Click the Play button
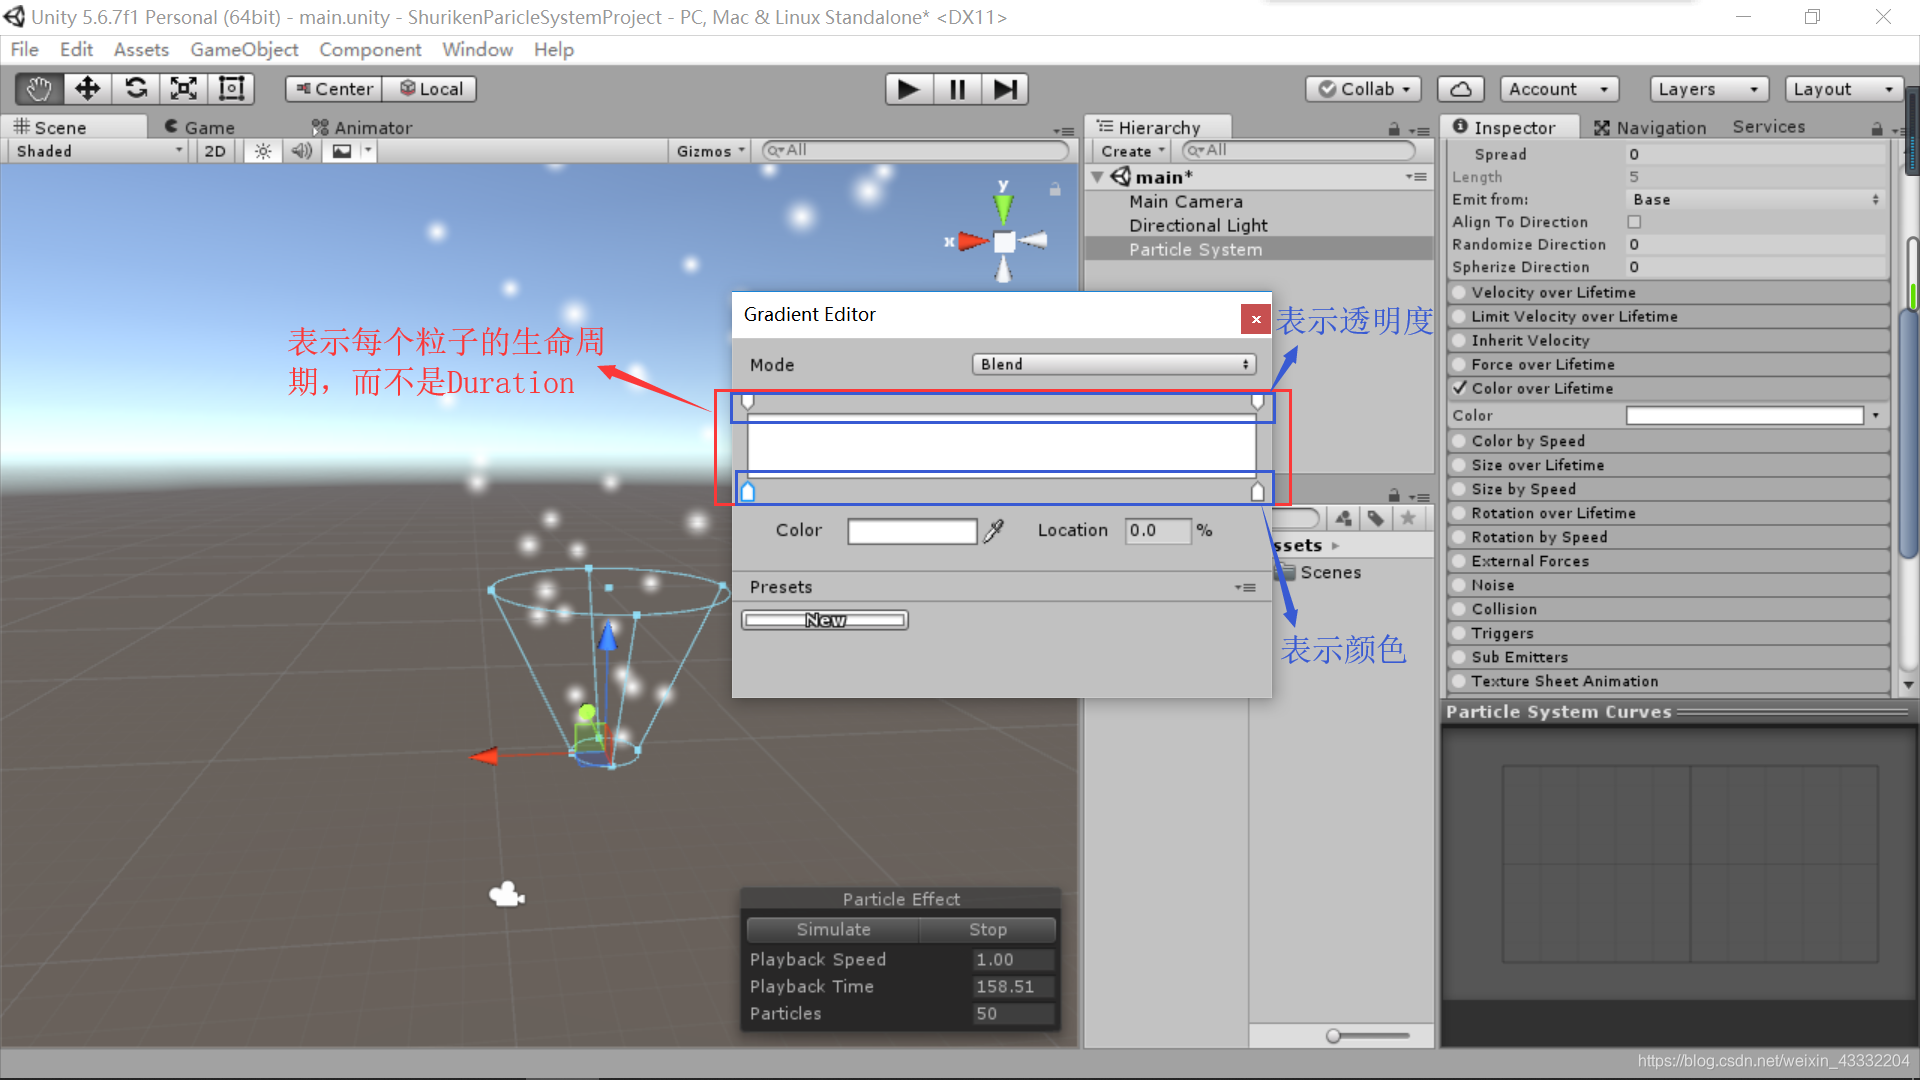 pos(908,89)
